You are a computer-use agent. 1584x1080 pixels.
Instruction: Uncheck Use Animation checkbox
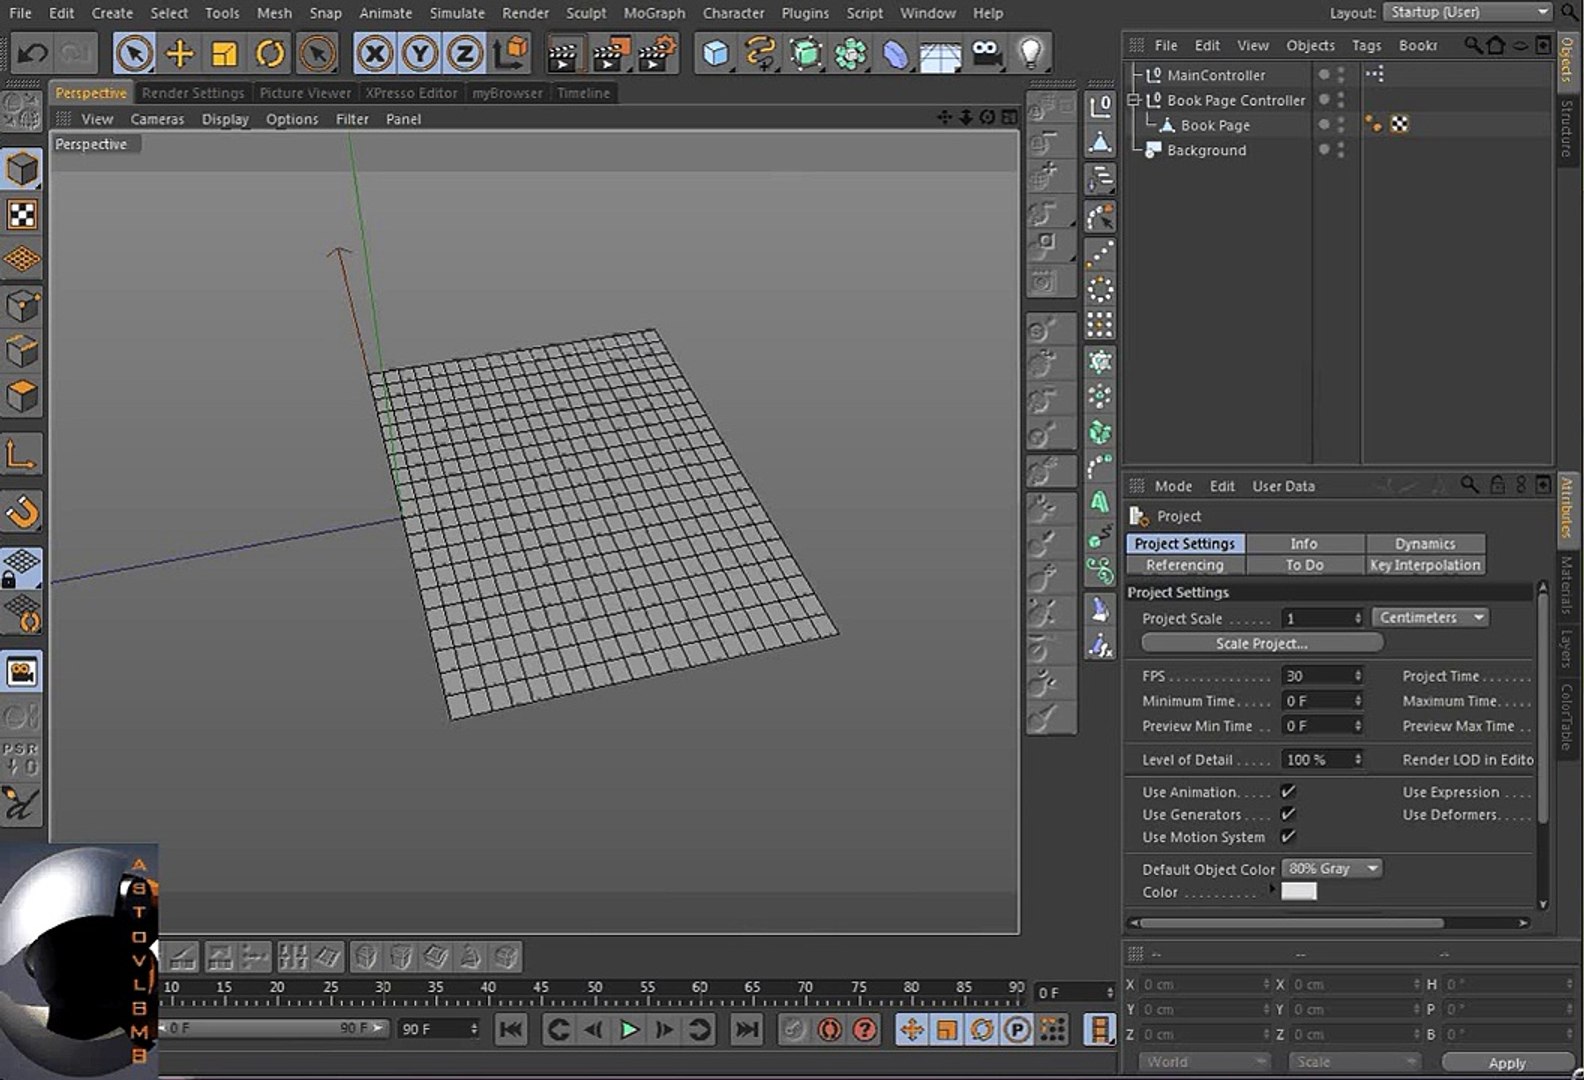[1288, 792]
